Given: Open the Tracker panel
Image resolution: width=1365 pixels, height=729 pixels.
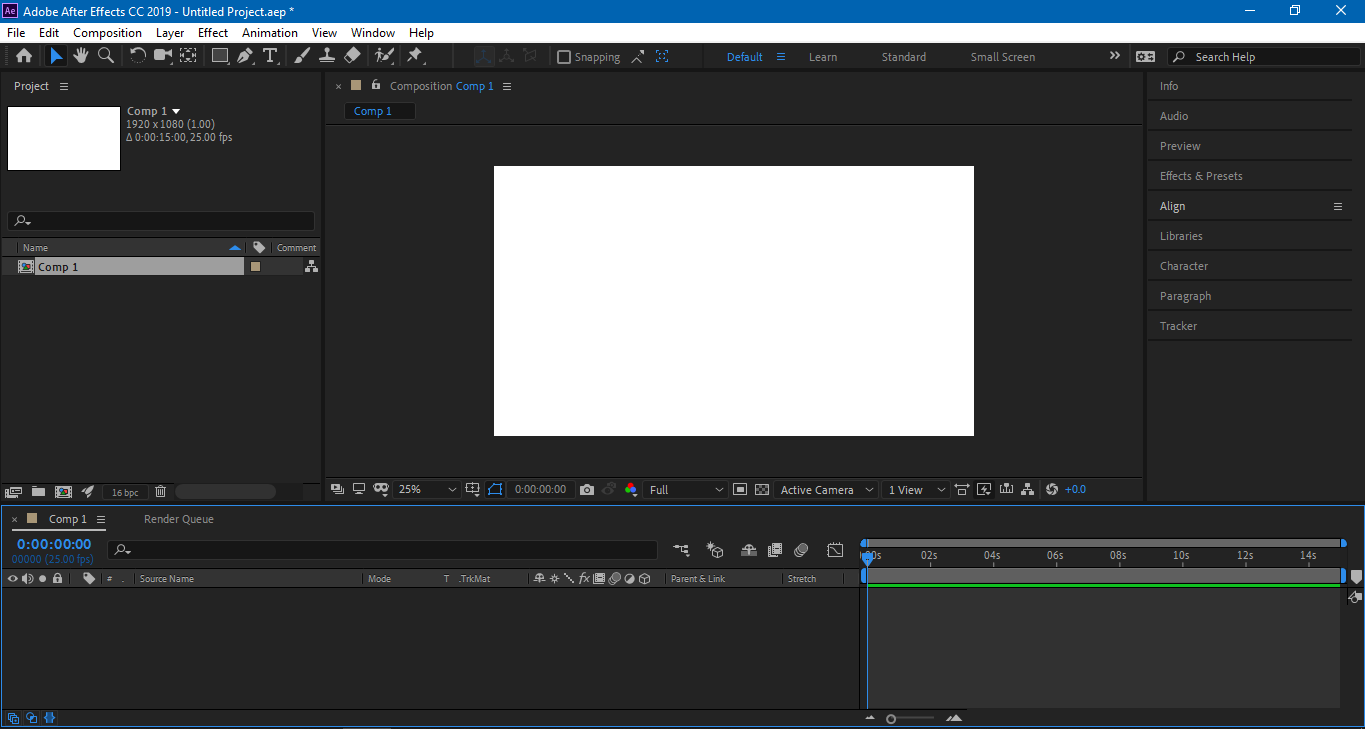Looking at the screenshot, I should tap(1178, 326).
